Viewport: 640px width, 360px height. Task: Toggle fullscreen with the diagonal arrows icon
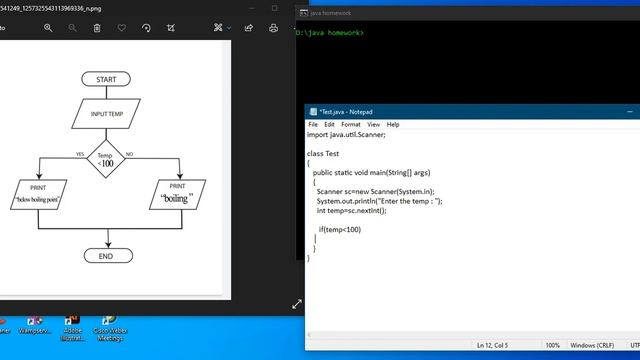297,304
